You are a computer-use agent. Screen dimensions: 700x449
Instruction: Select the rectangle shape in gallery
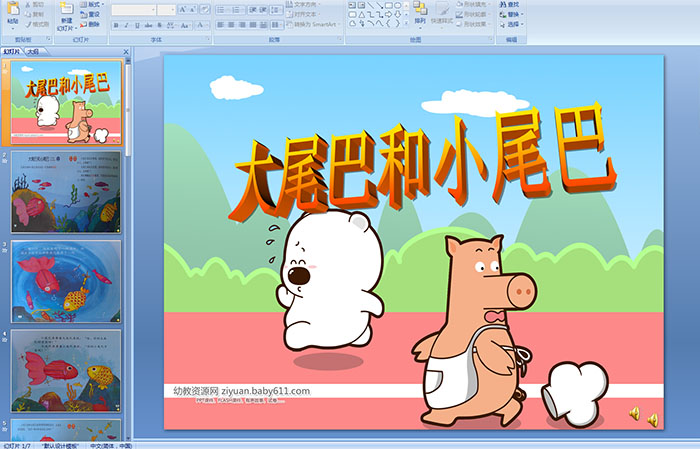pos(389,5)
